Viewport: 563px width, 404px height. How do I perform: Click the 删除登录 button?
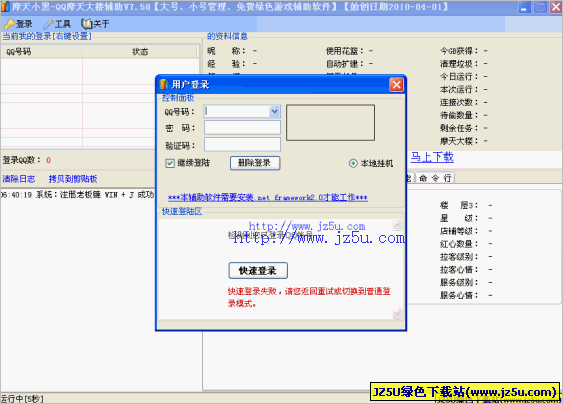click(255, 163)
